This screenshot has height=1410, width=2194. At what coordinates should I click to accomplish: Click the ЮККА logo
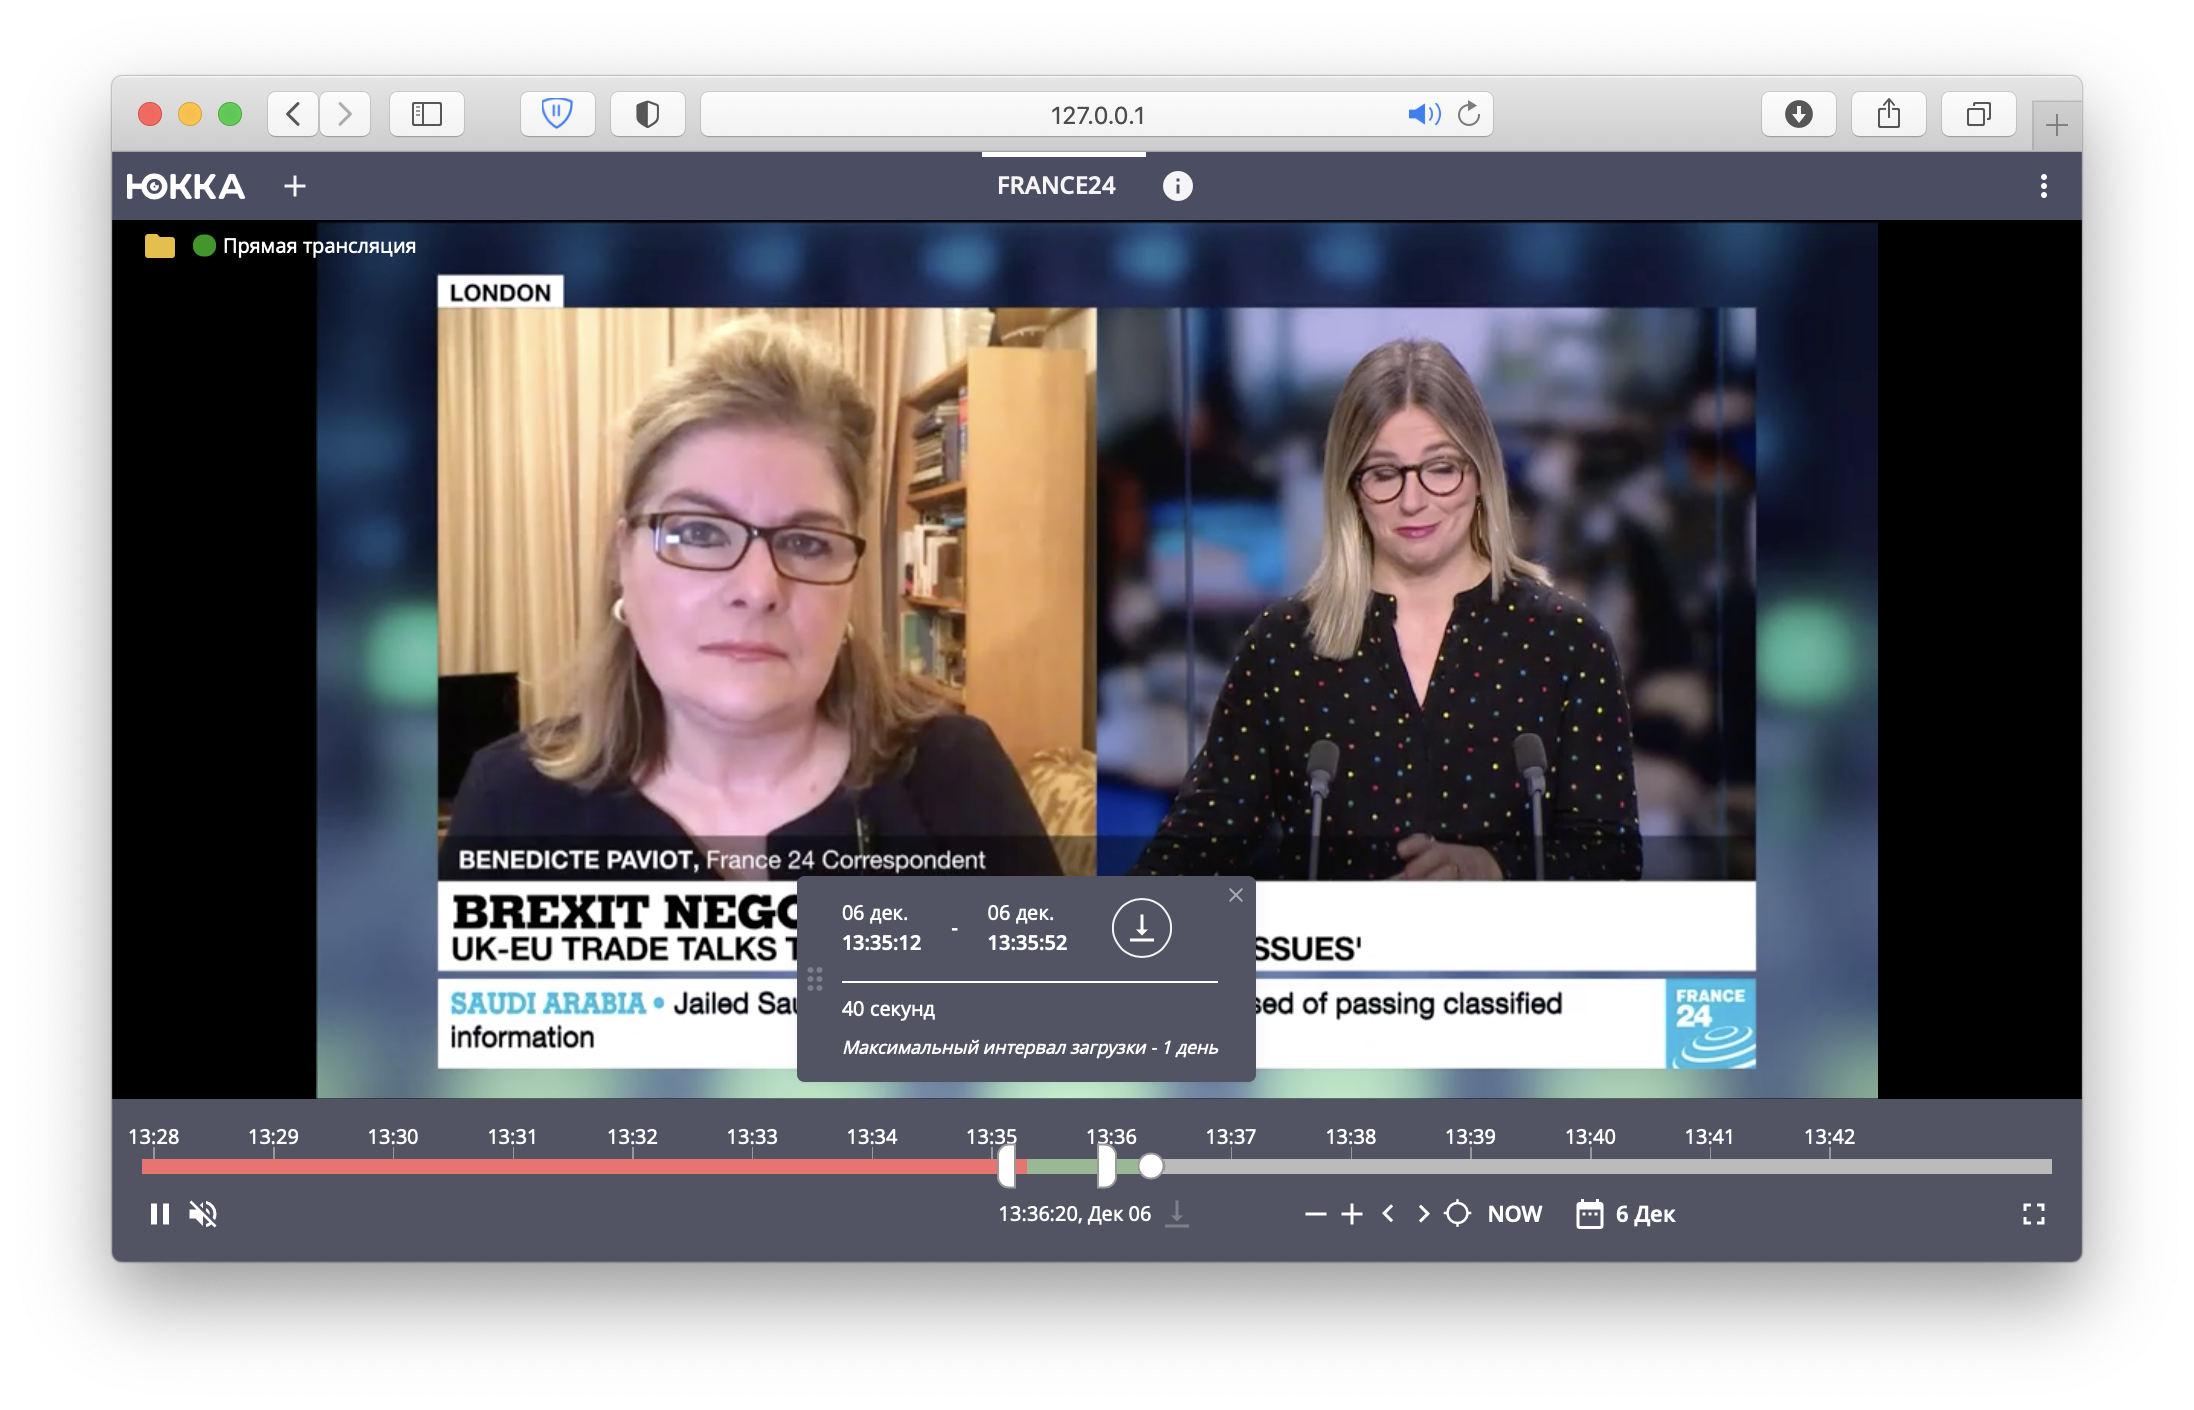(185, 186)
